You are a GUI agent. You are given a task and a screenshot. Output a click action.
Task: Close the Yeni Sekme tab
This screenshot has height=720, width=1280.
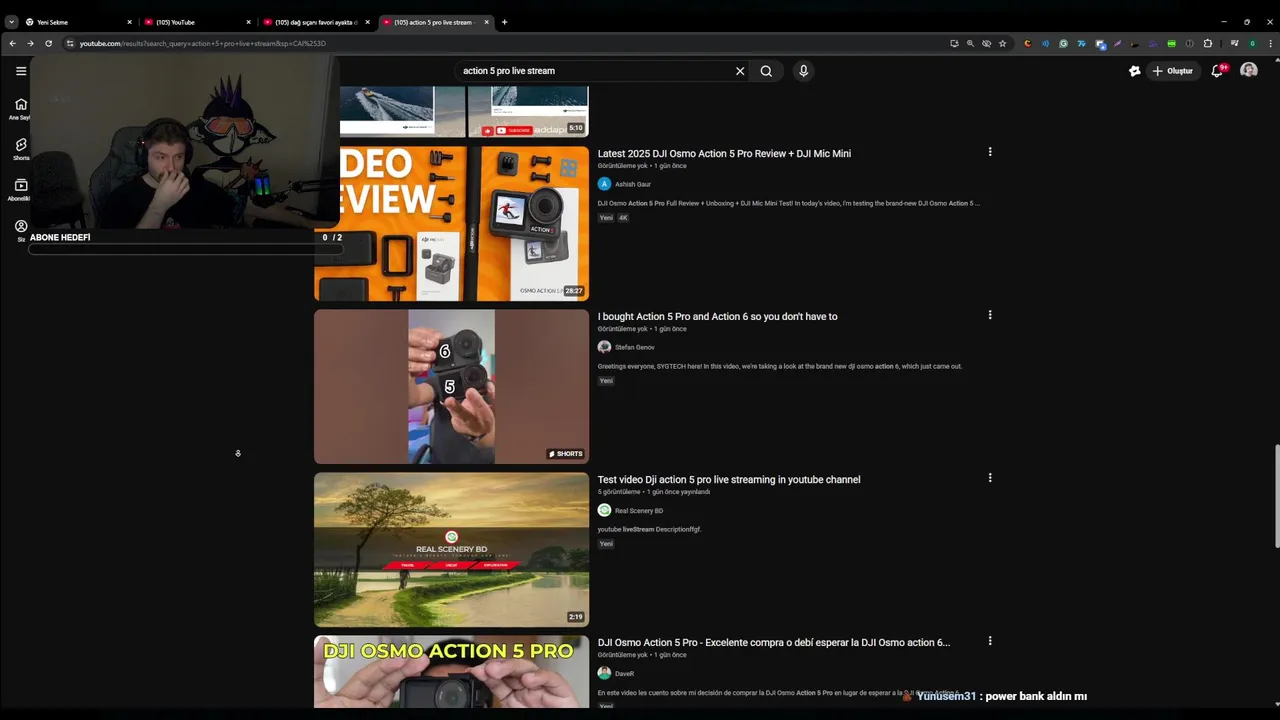129,22
